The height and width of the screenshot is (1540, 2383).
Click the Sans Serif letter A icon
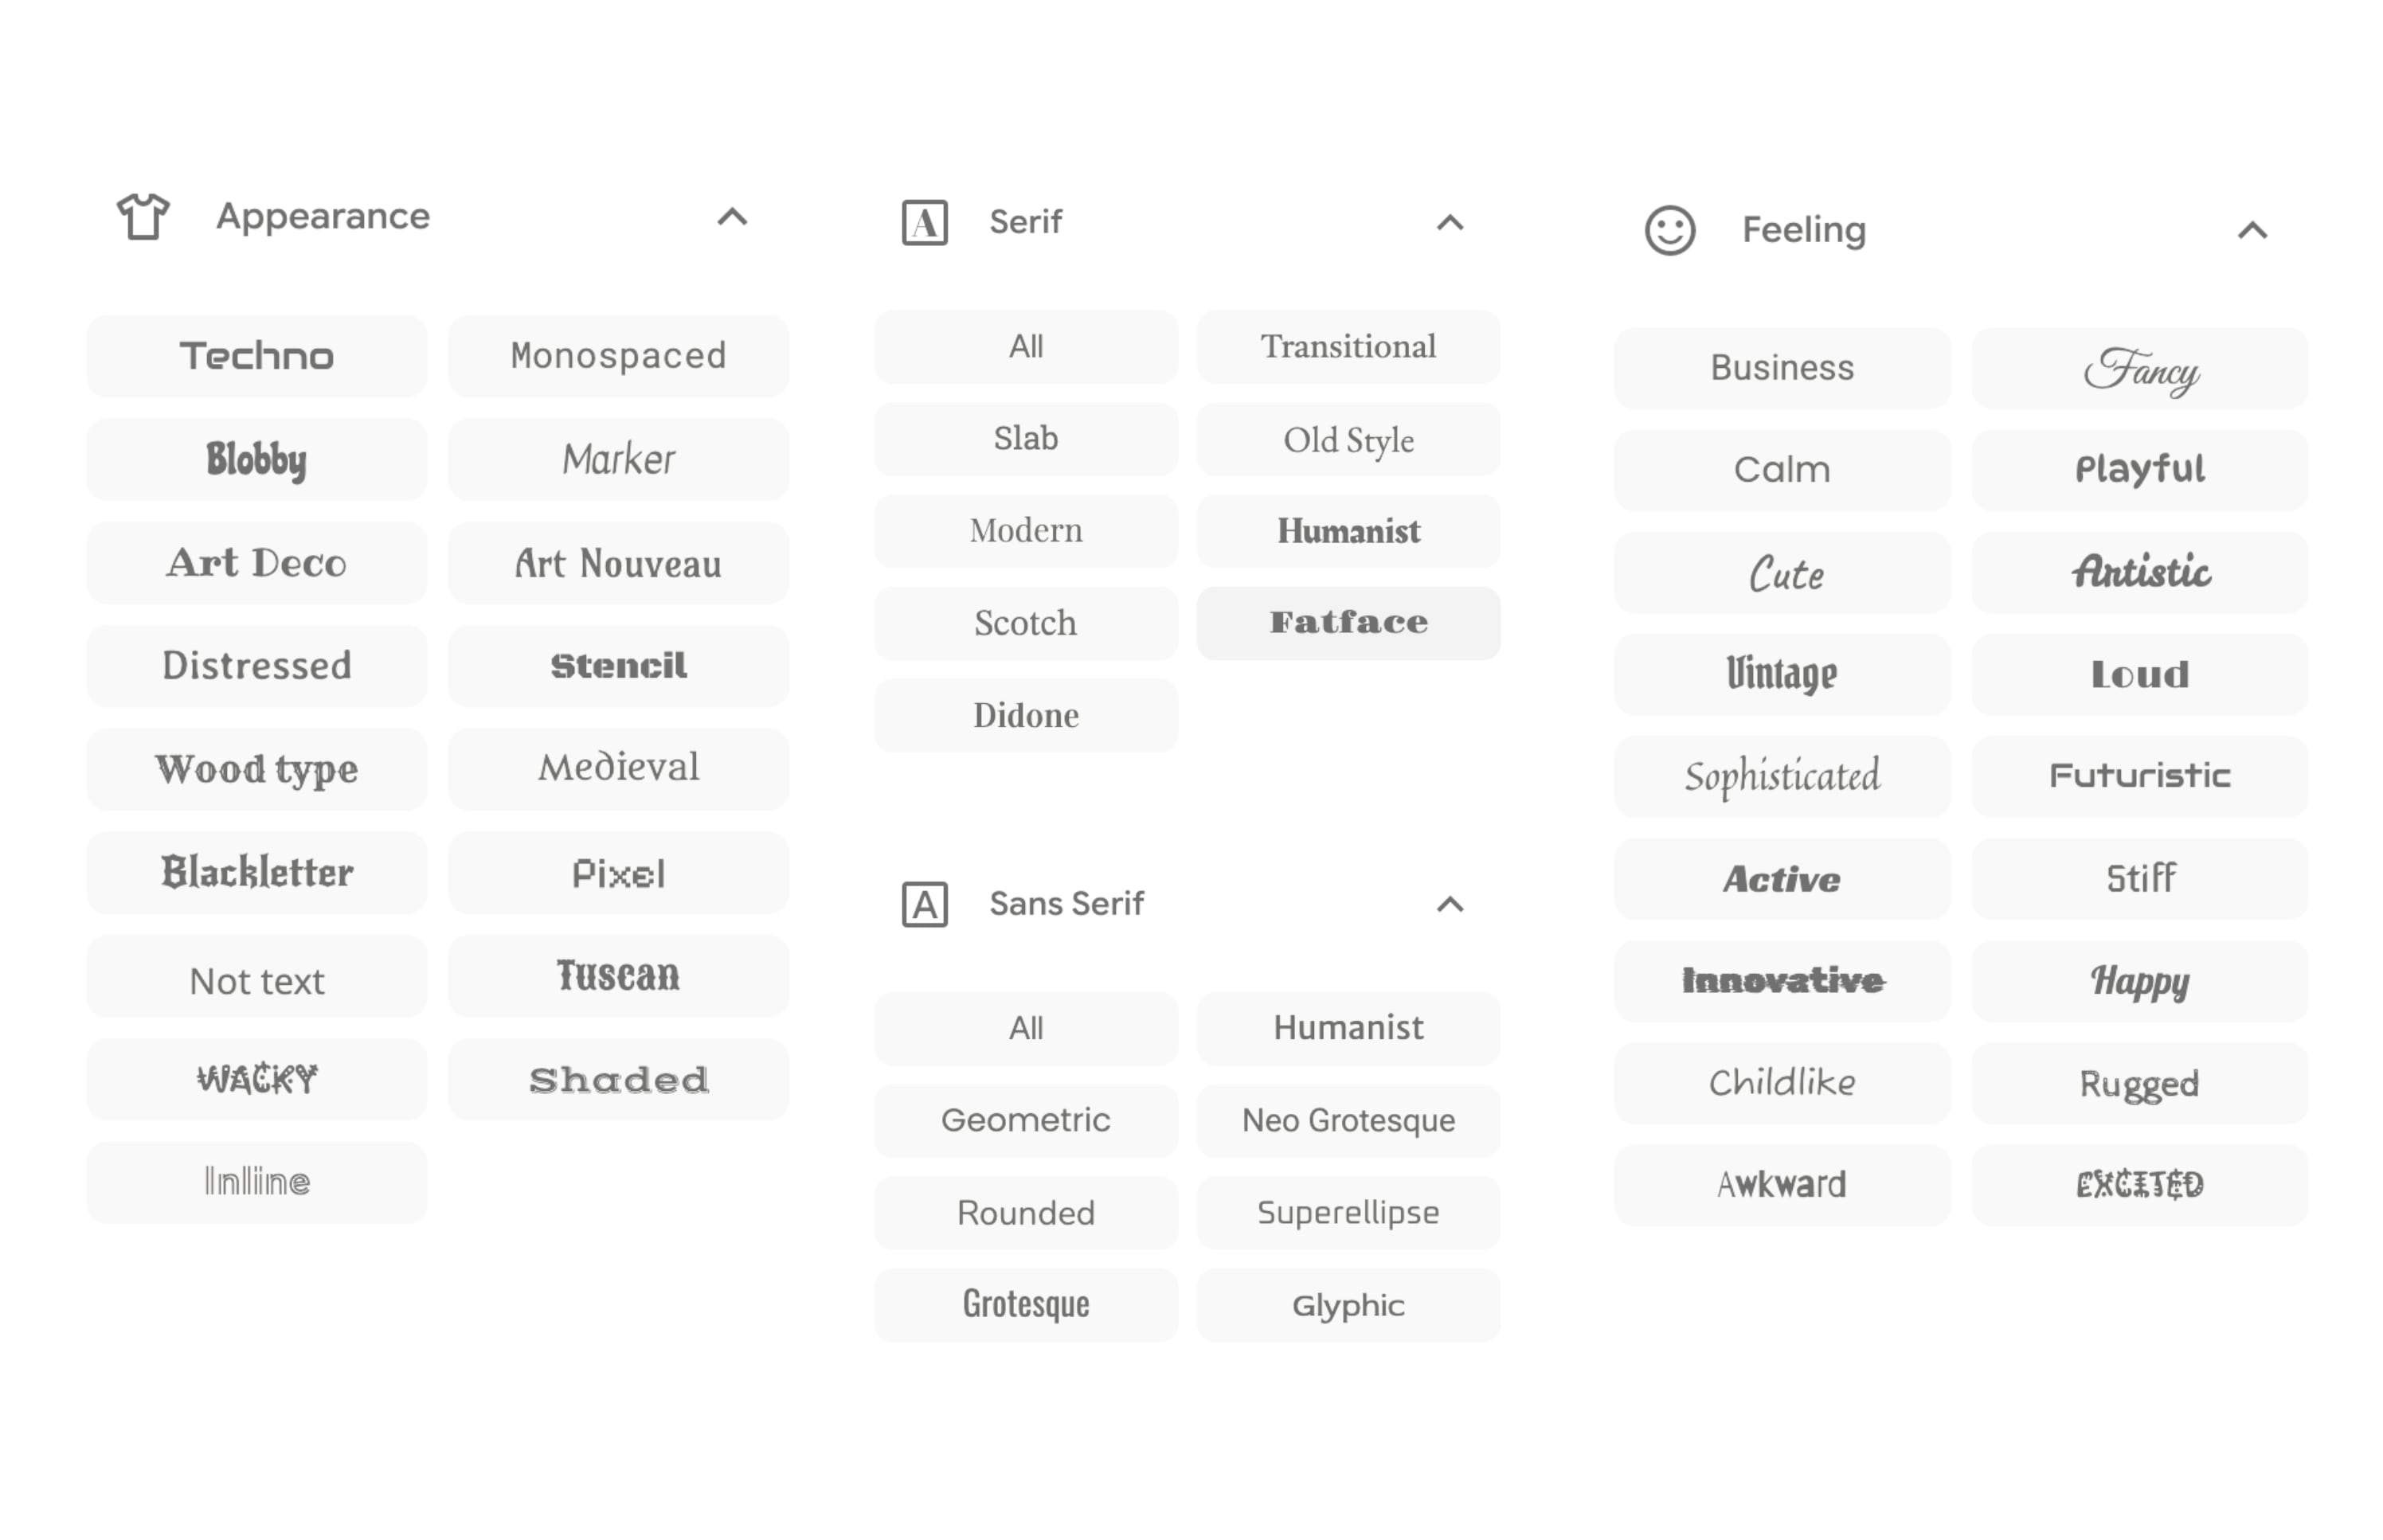pyautogui.click(x=924, y=904)
